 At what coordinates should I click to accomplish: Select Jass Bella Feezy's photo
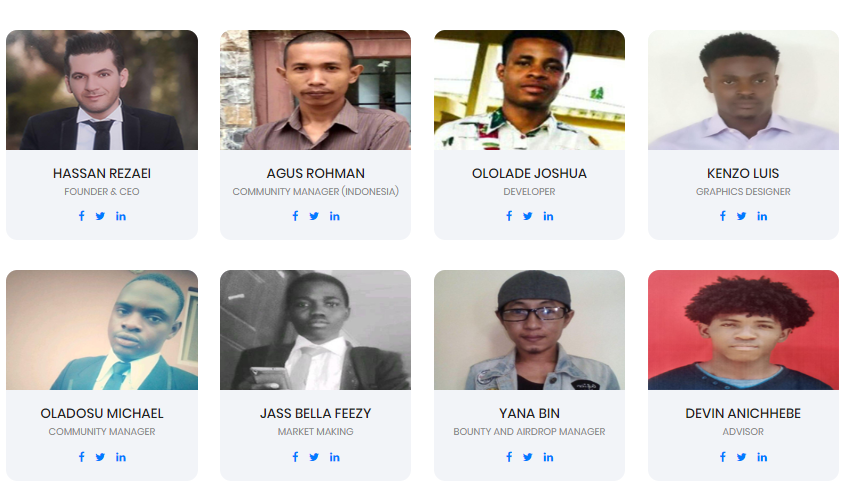click(x=315, y=330)
